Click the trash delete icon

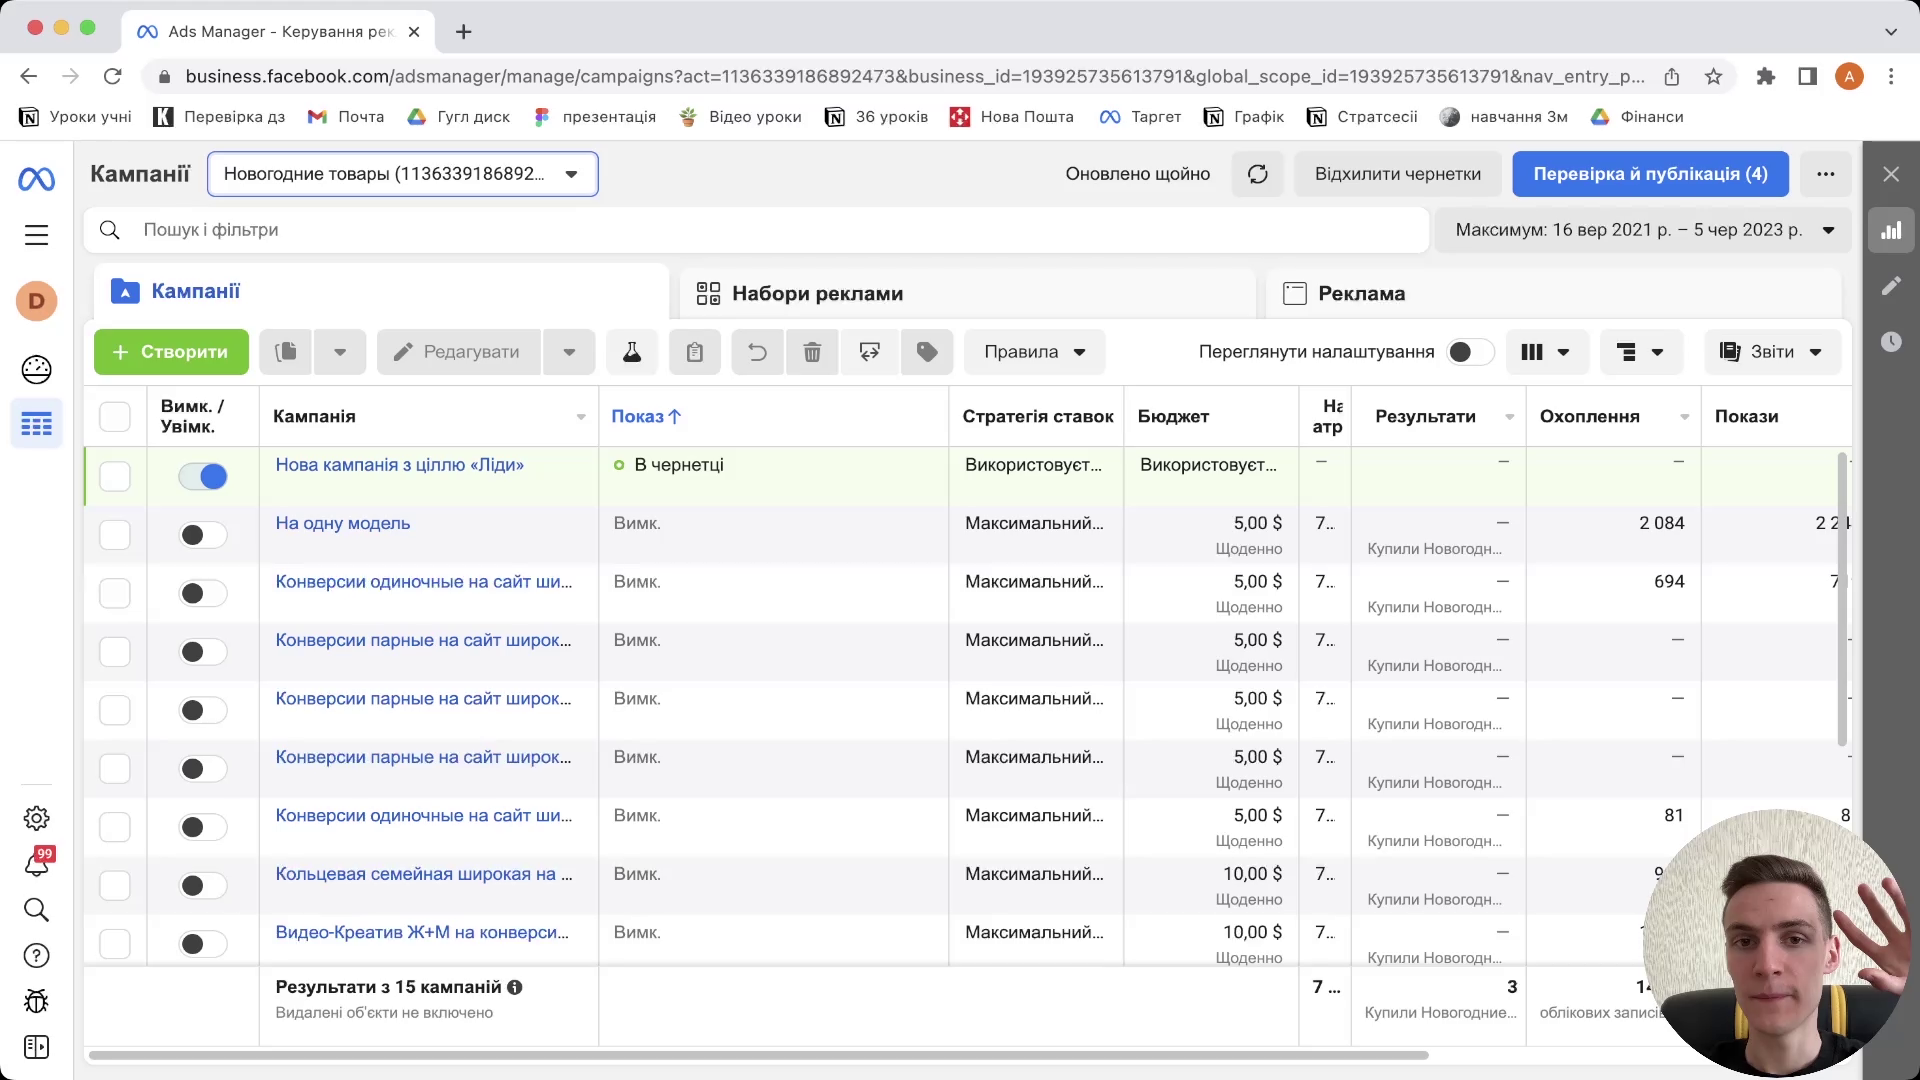click(x=812, y=352)
